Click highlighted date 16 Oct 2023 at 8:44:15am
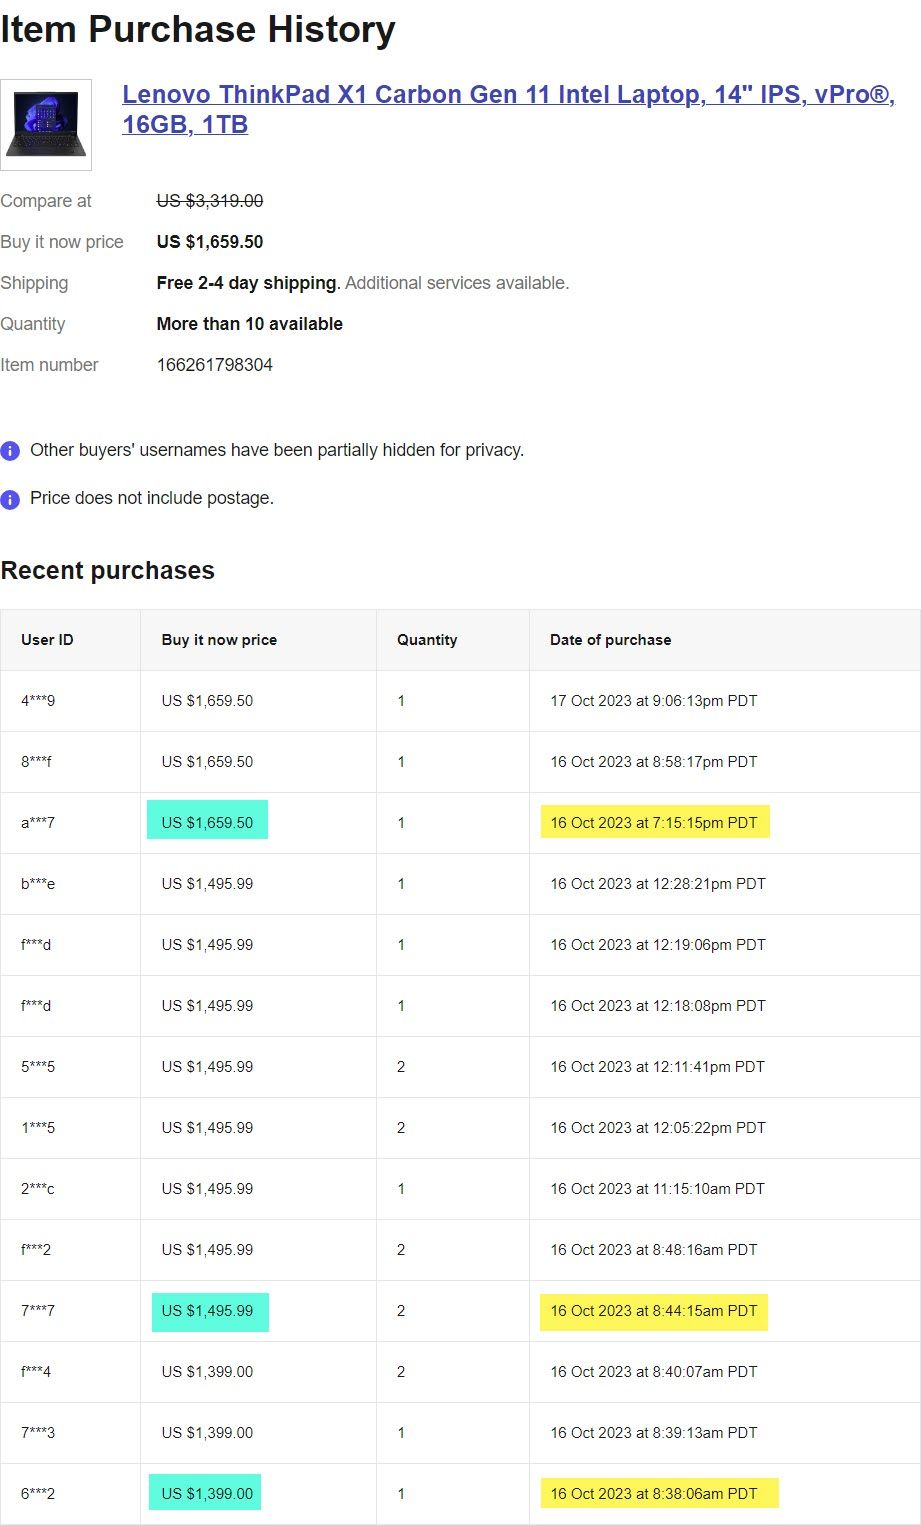Viewport: 921px width, 1525px height. click(654, 1311)
